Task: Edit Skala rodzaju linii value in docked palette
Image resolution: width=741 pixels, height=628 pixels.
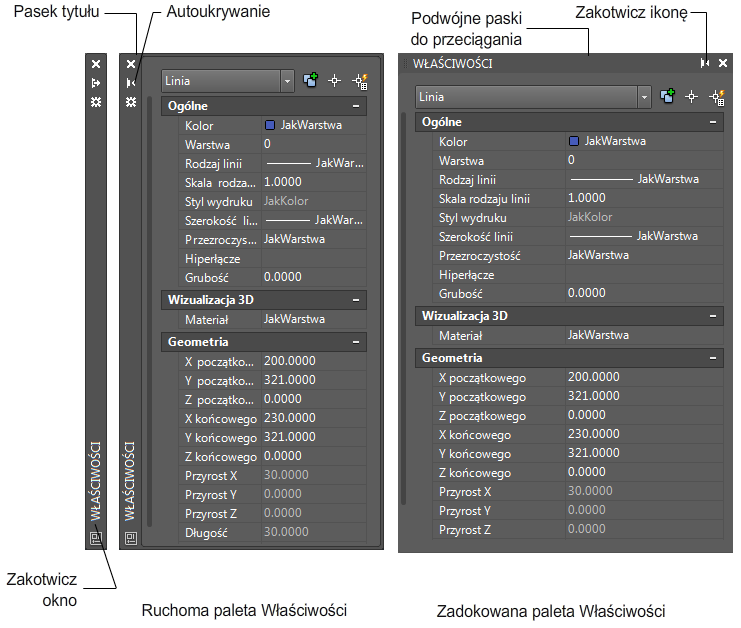Action: (x=644, y=198)
